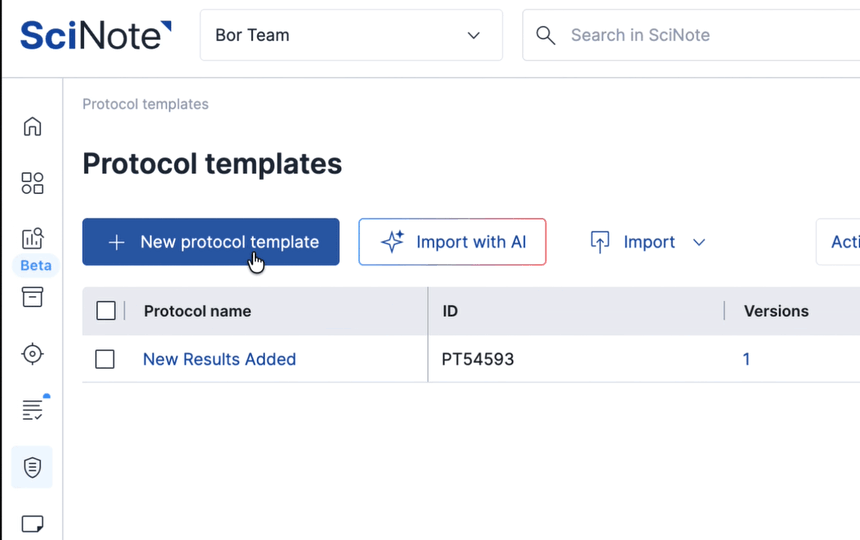Viewport: 860px width, 540px height.
Task: Click the Protocol templates breadcrumb
Action: click(x=145, y=104)
